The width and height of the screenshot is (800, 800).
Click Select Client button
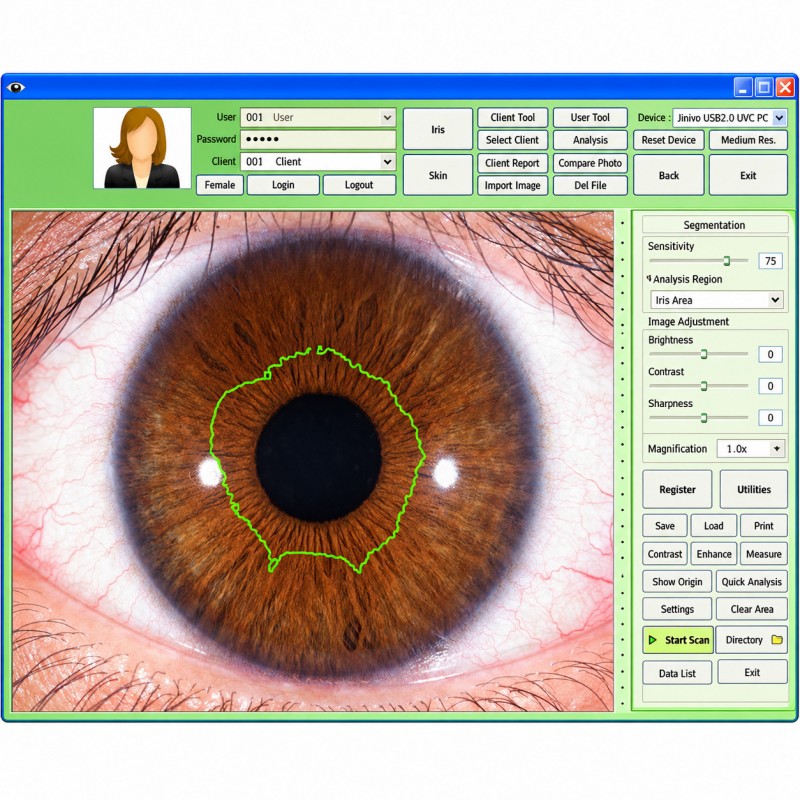point(513,140)
